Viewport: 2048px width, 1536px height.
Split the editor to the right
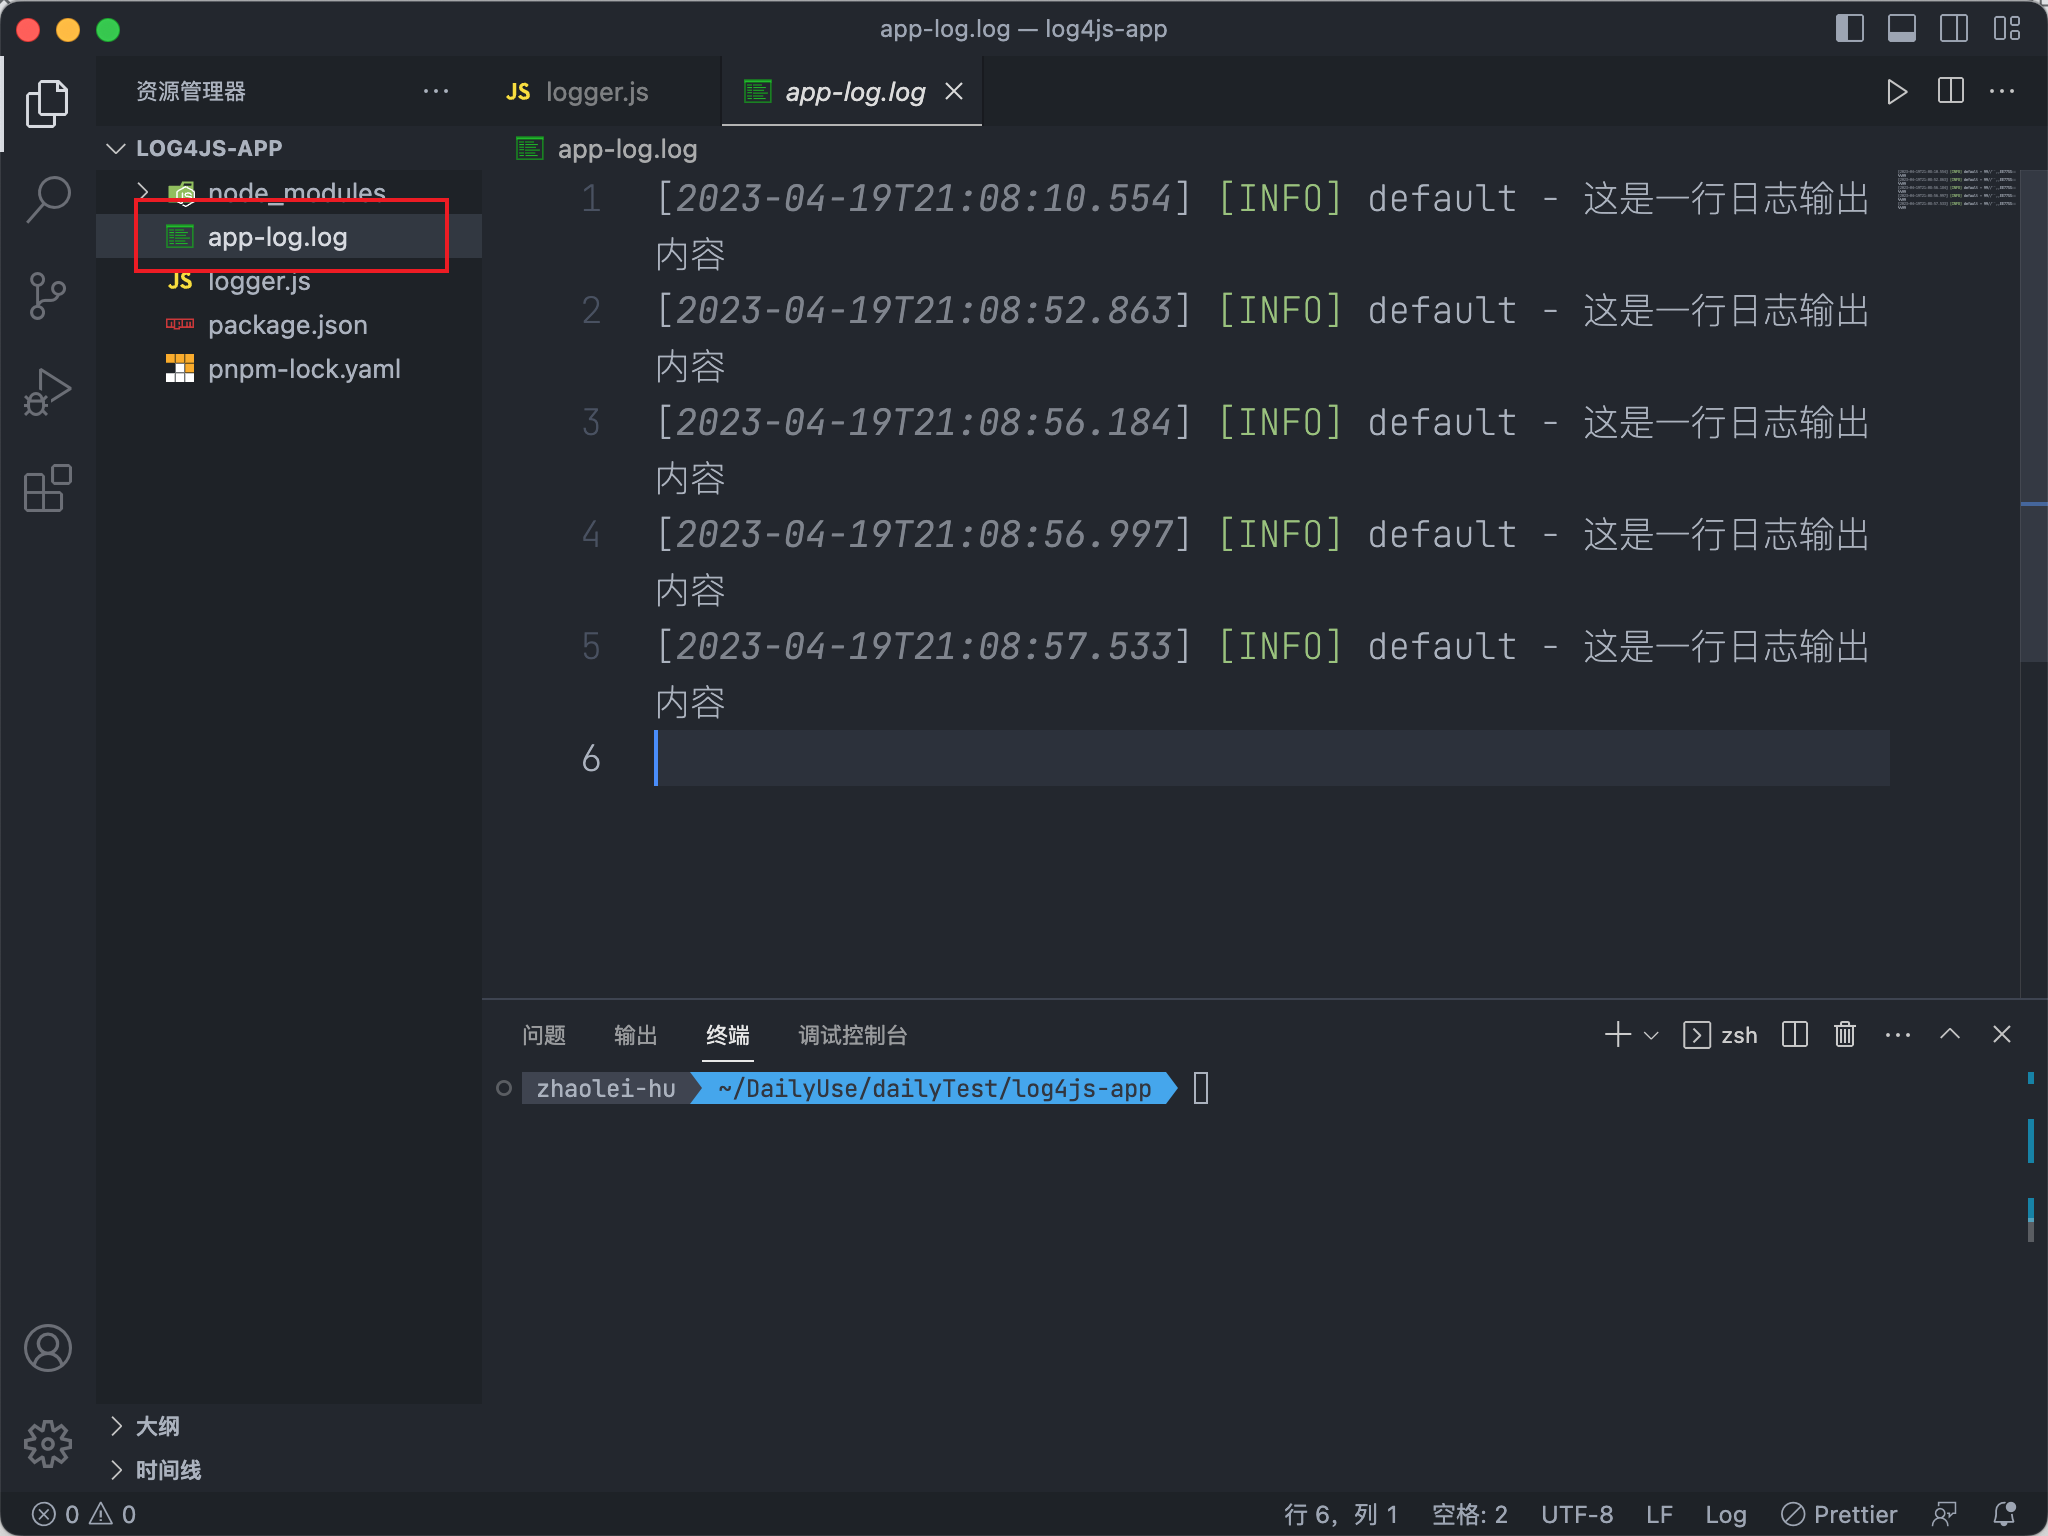(x=1950, y=92)
